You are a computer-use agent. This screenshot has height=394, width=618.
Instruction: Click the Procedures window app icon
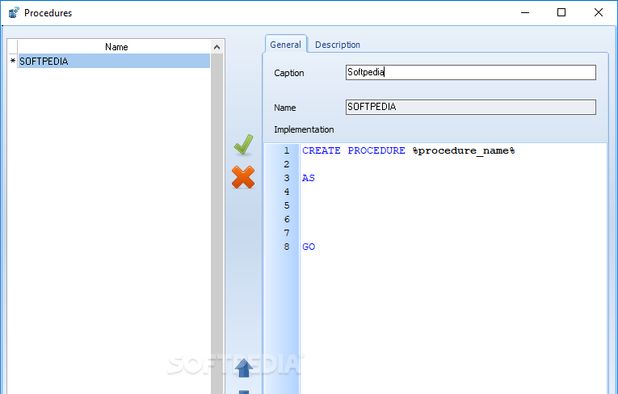coord(14,13)
